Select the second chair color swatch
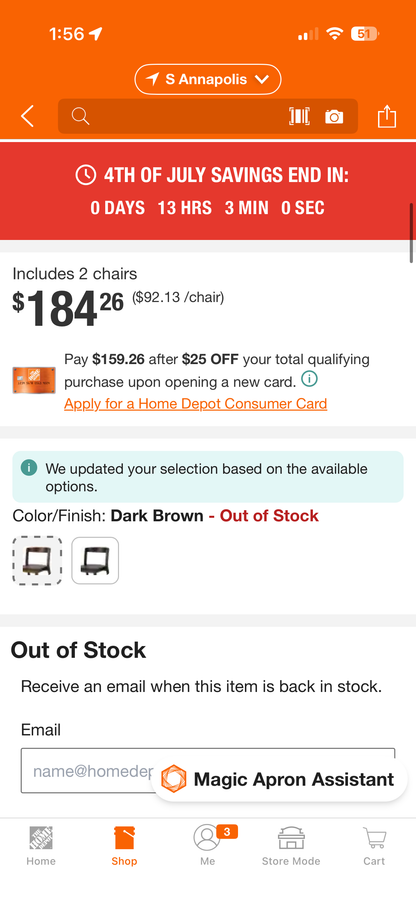 95,560
